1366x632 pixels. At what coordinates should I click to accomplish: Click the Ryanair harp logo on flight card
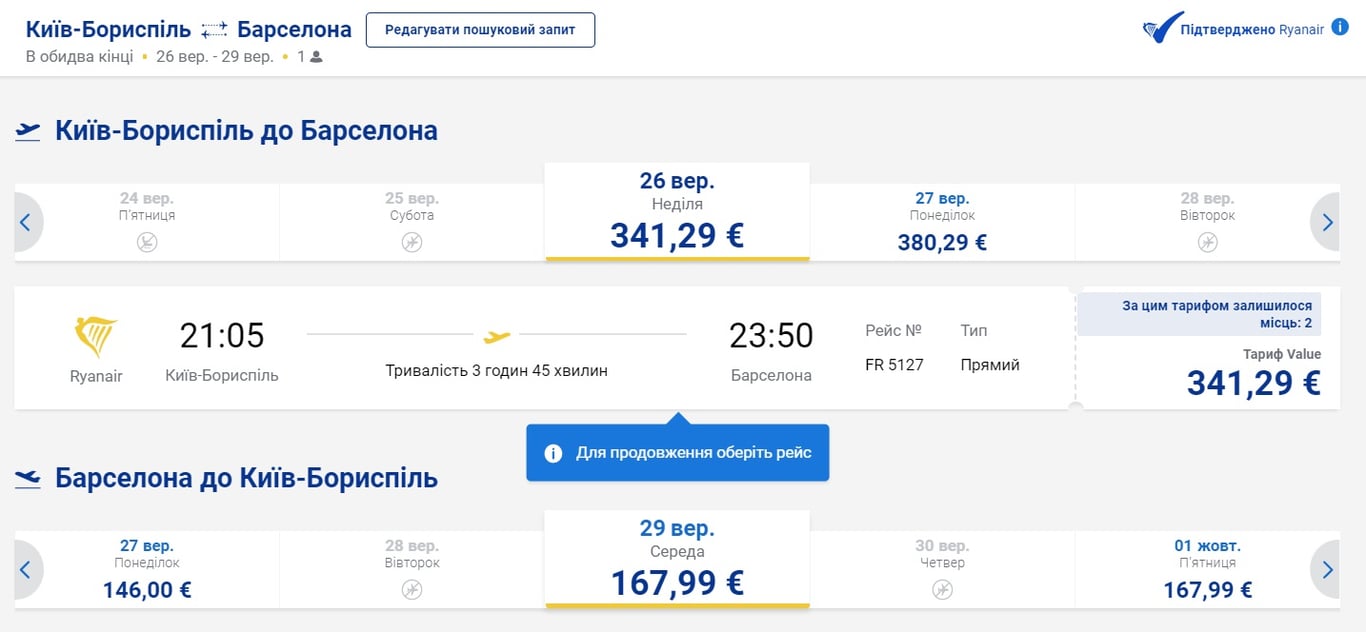tap(96, 337)
